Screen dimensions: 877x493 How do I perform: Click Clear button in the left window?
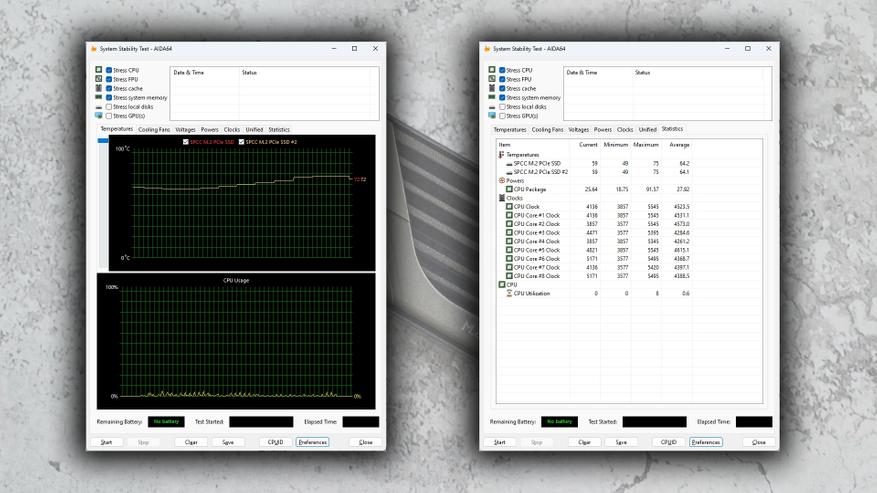pyautogui.click(x=191, y=442)
